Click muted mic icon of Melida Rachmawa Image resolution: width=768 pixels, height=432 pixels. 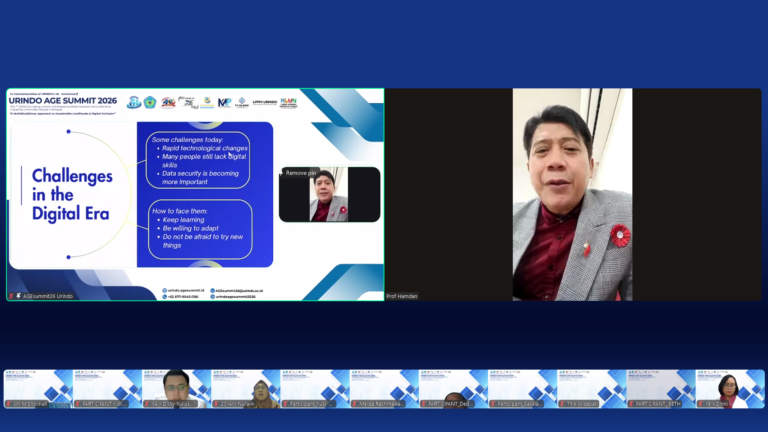[355, 404]
